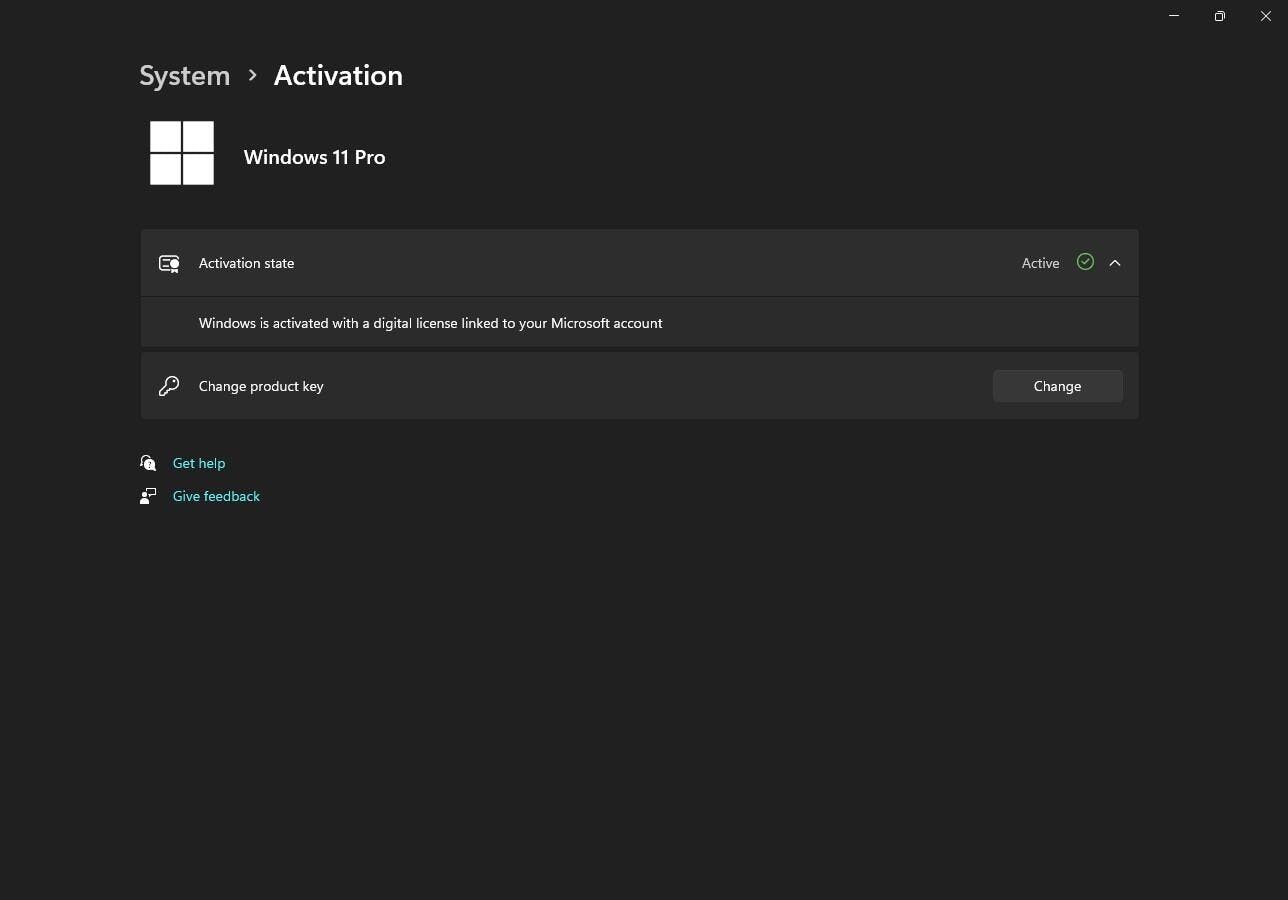Click the Change product key label
The height and width of the screenshot is (900, 1288).
(261, 386)
